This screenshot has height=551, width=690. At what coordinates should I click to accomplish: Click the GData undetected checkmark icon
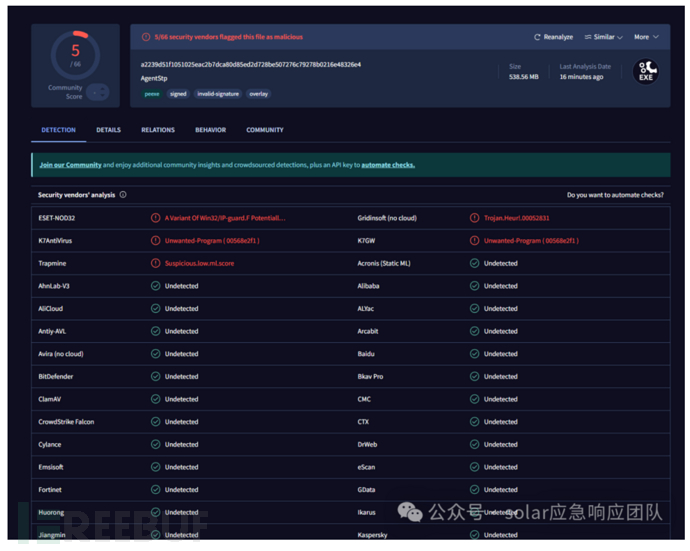coord(474,490)
